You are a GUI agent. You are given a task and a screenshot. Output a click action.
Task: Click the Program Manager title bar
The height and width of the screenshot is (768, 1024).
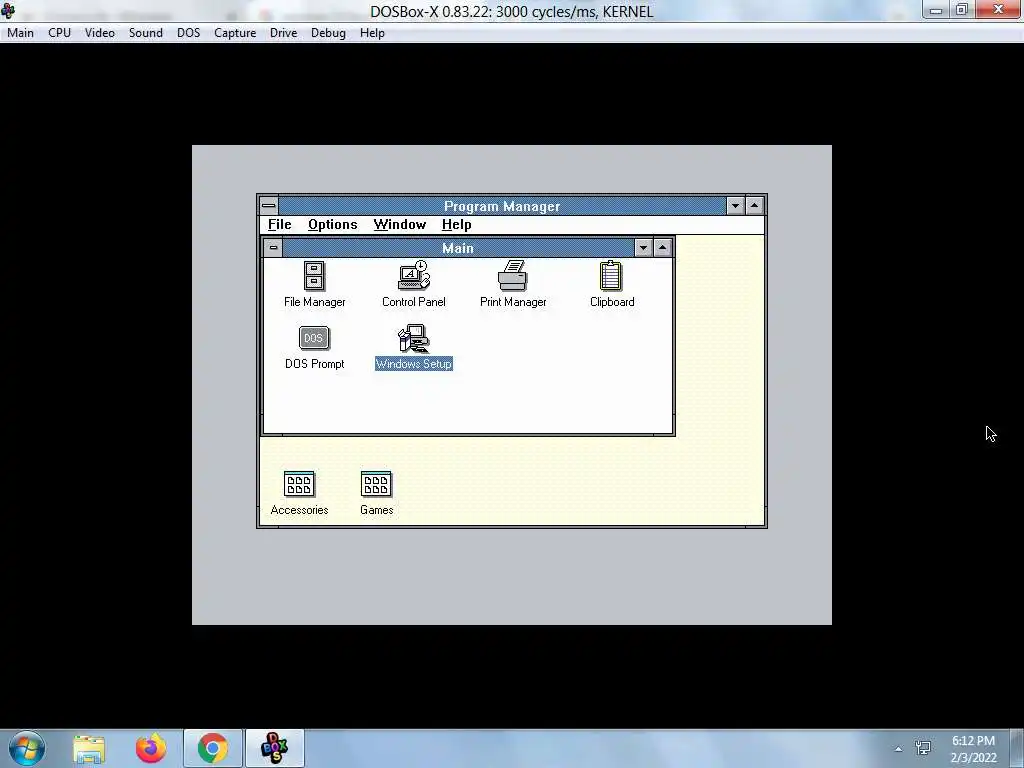502,206
